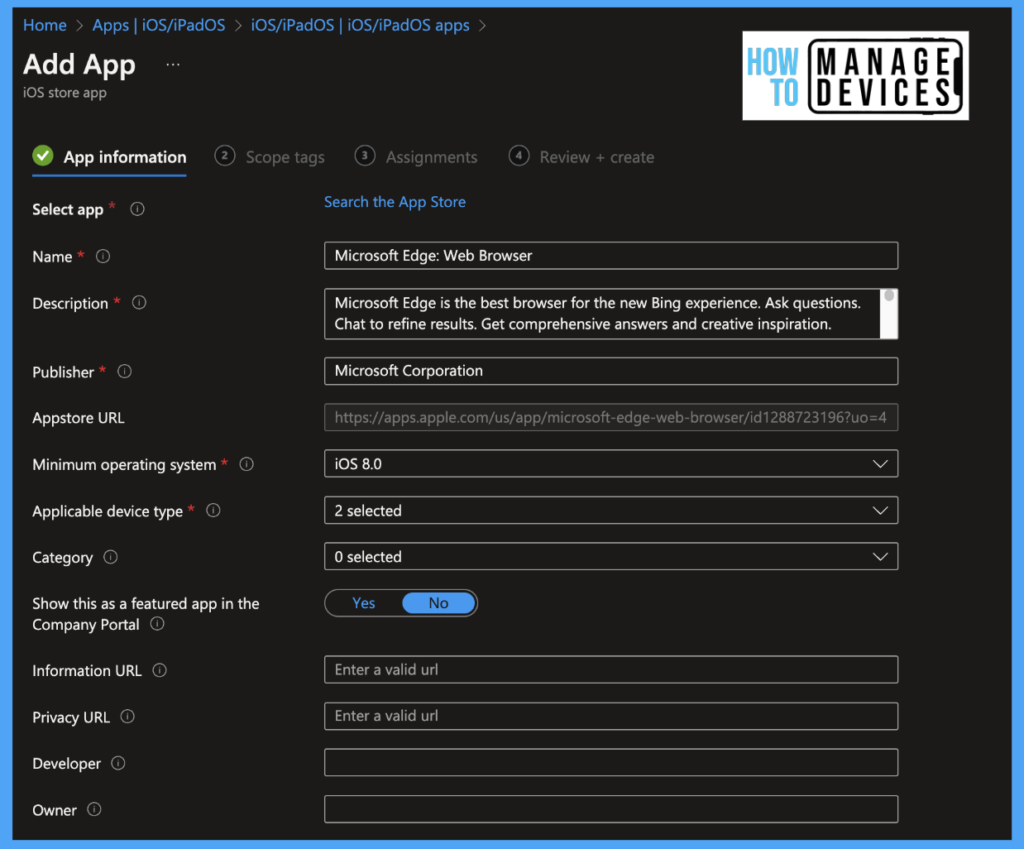Click the Privacy URL input field
The image size is (1024, 849).
tap(611, 716)
